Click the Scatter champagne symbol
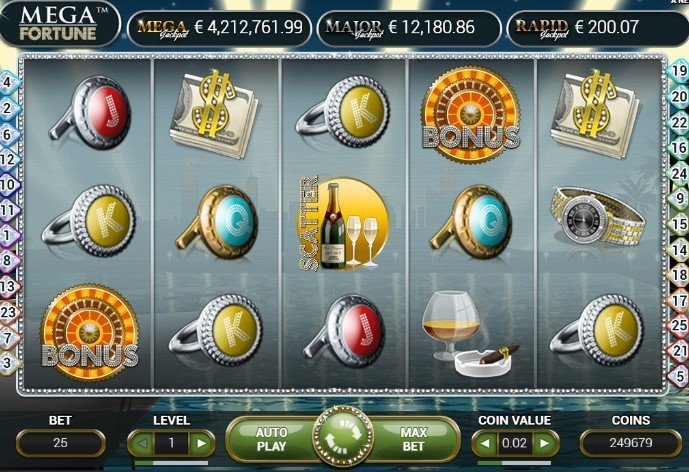Image resolution: width=689 pixels, height=472 pixels. click(344, 223)
